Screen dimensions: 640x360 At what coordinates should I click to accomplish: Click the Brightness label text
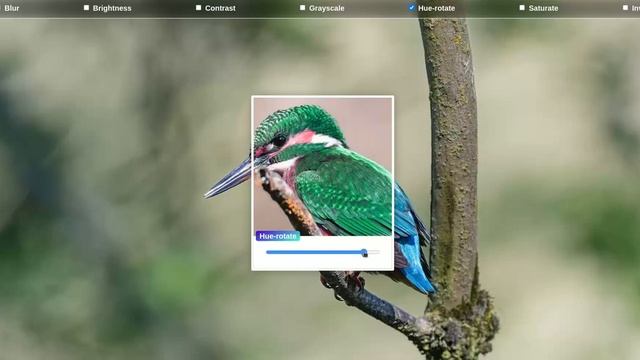pyautogui.click(x=112, y=8)
